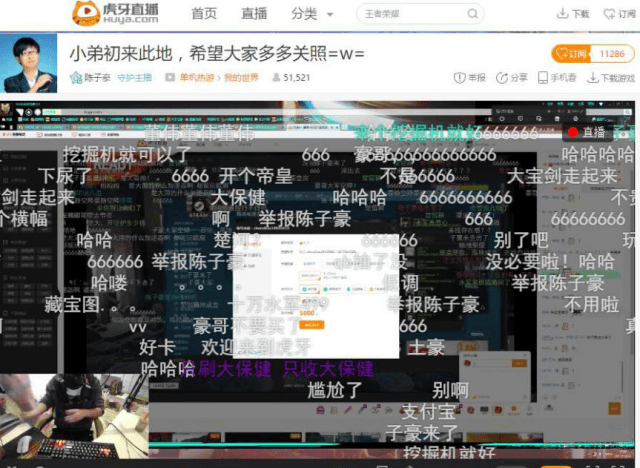
Task: Click the red 直播 live indicator
Action: (x=587, y=132)
